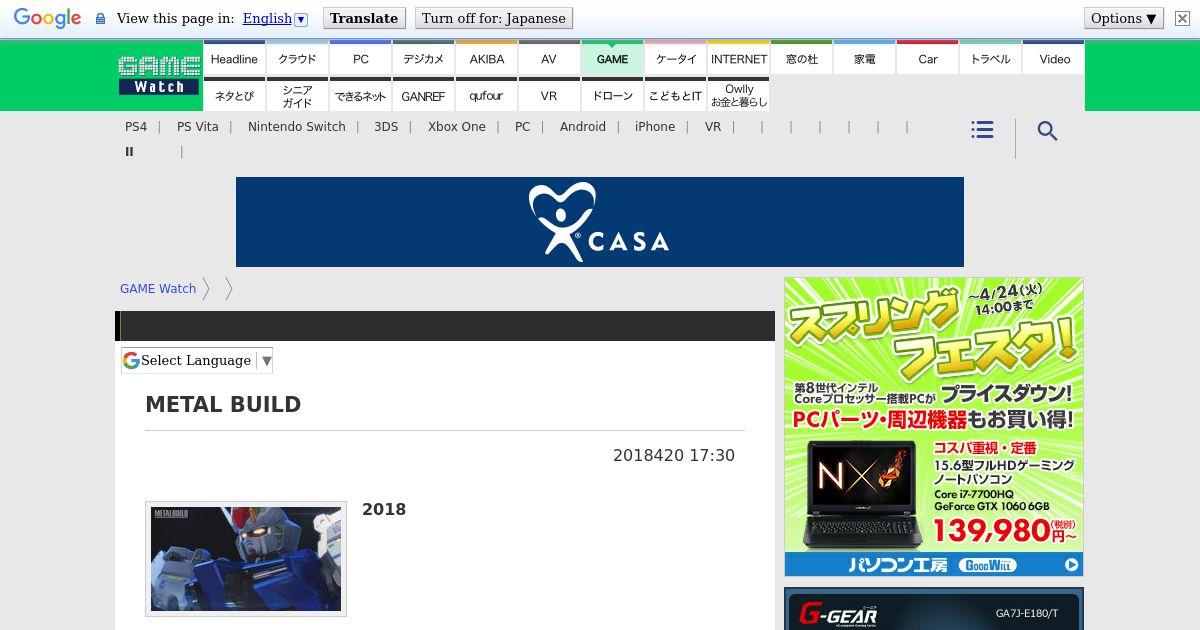Click the METAL BUILD article heading
This screenshot has height=630, width=1200.
point(223,405)
